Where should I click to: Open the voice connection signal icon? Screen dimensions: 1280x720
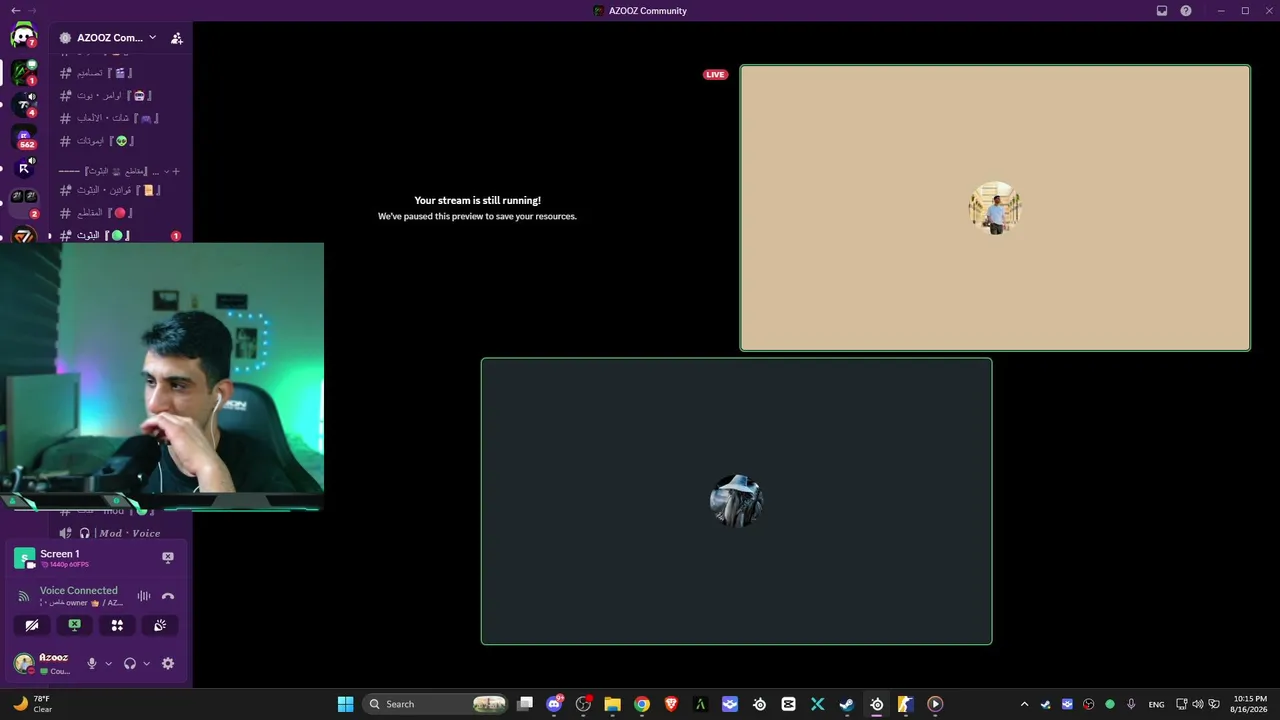24,596
